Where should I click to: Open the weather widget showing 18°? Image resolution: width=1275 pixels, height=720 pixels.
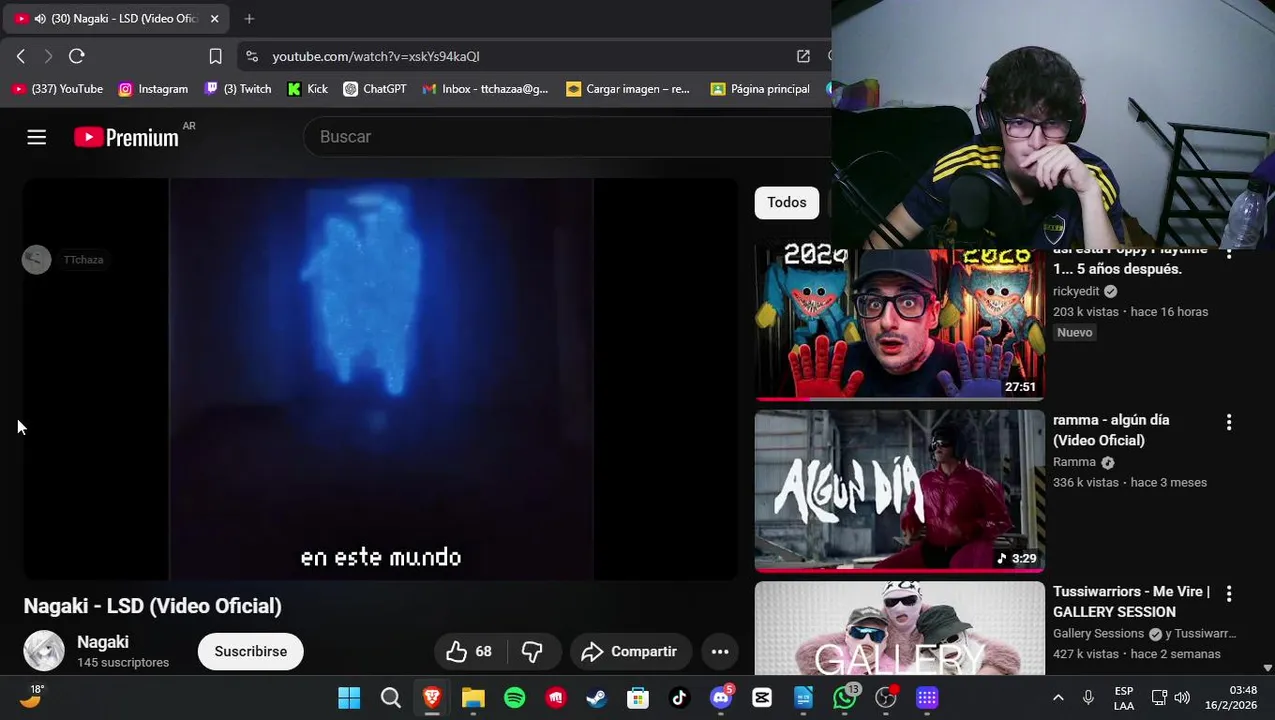pos(32,697)
